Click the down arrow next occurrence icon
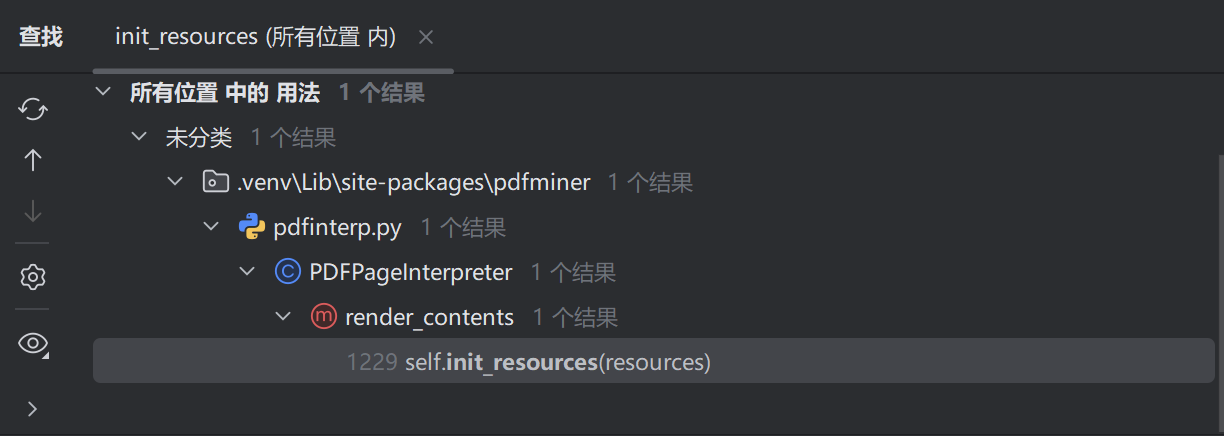1224x436 pixels. pyautogui.click(x=33, y=211)
